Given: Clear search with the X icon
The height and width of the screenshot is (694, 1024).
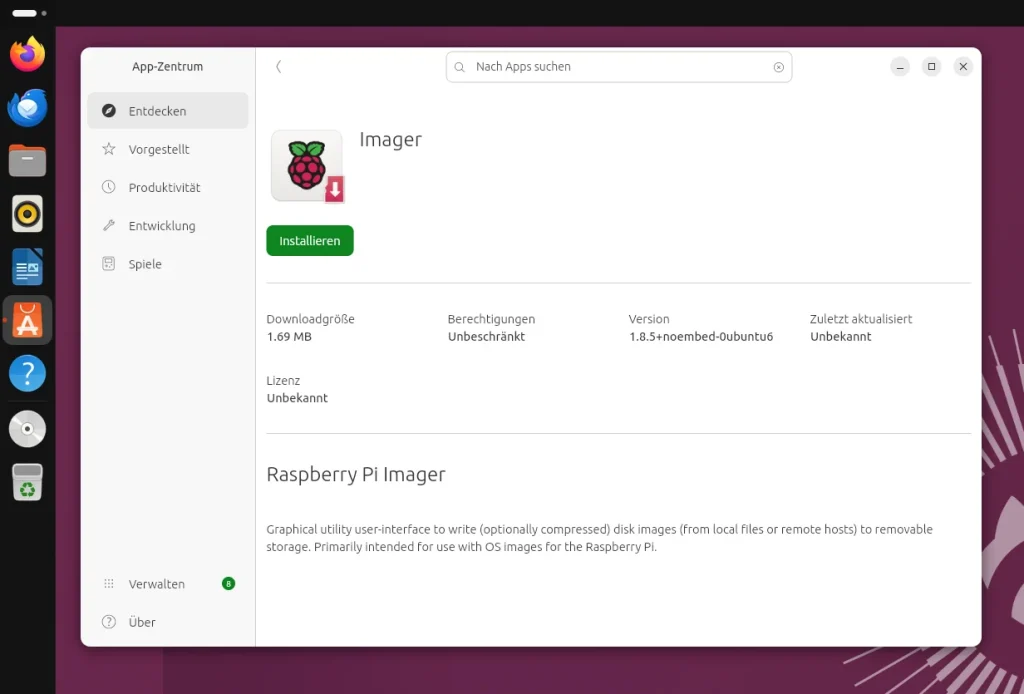Looking at the screenshot, I should point(778,67).
